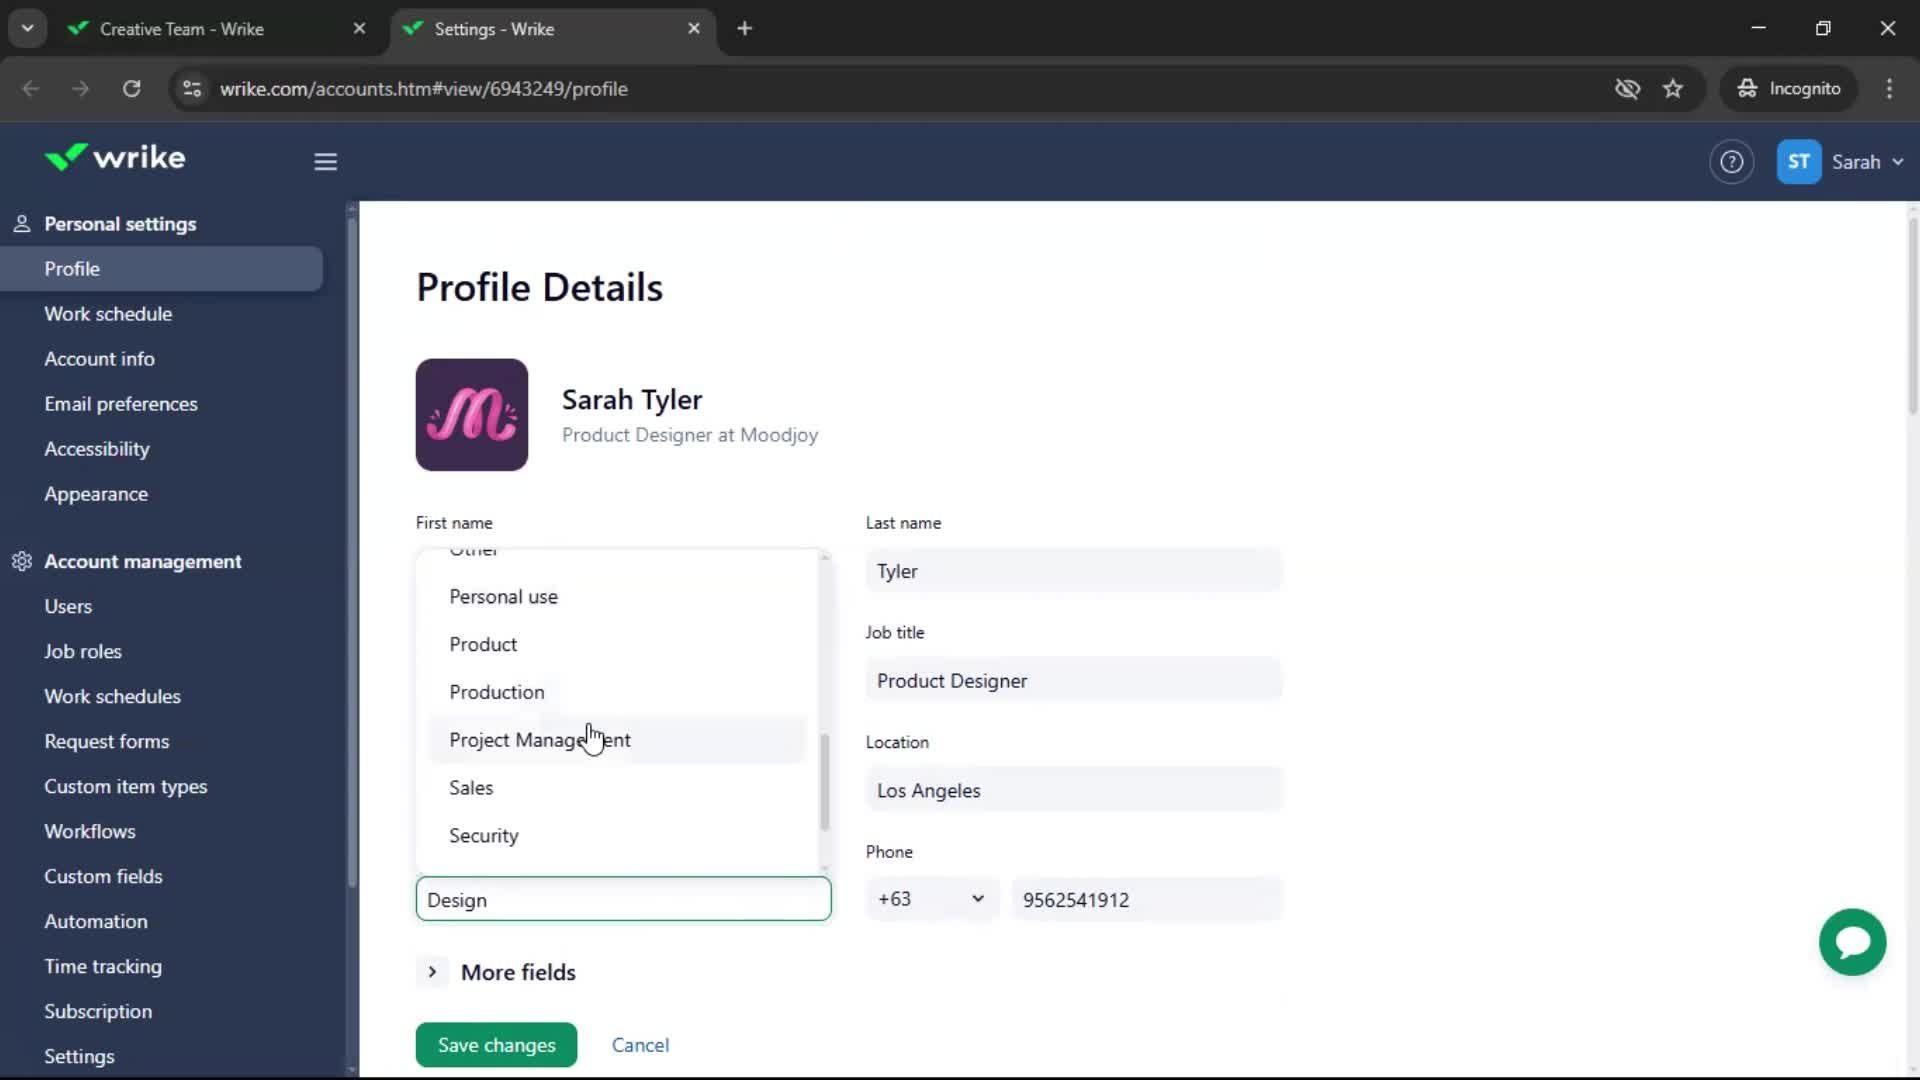The image size is (1920, 1080).
Task: Click the ST user avatar
Action: tap(1798, 162)
